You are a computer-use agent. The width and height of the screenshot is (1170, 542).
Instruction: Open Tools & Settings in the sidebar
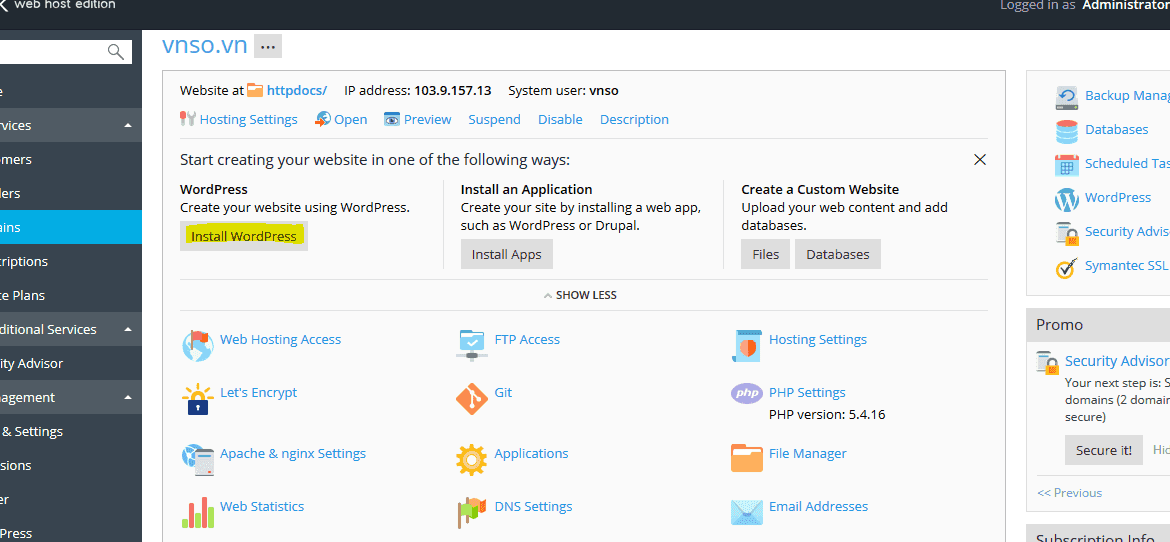pos(70,432)
